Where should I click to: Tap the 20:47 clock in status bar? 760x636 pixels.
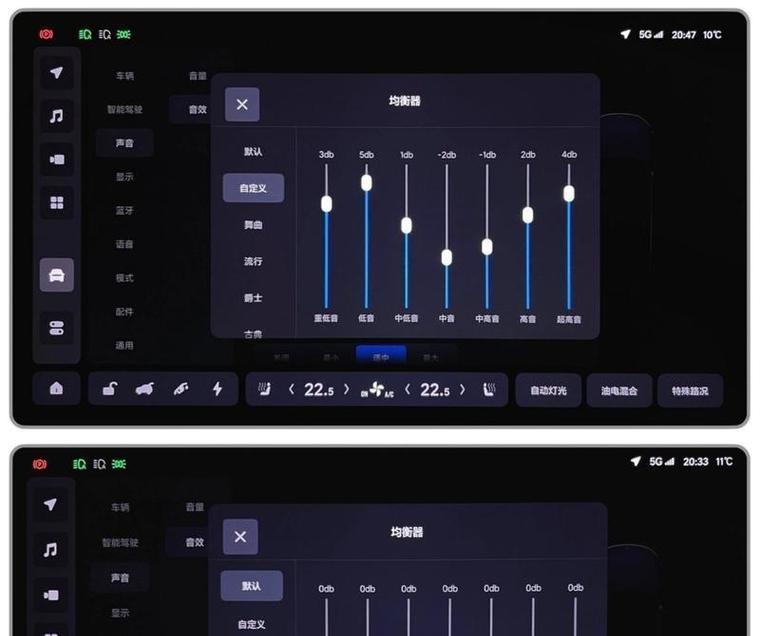(683, 35)
